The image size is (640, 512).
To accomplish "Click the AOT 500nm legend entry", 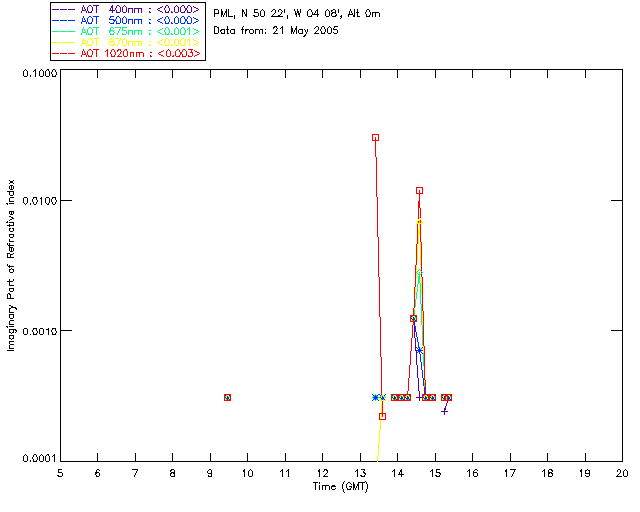I will (x=127, y=20).
